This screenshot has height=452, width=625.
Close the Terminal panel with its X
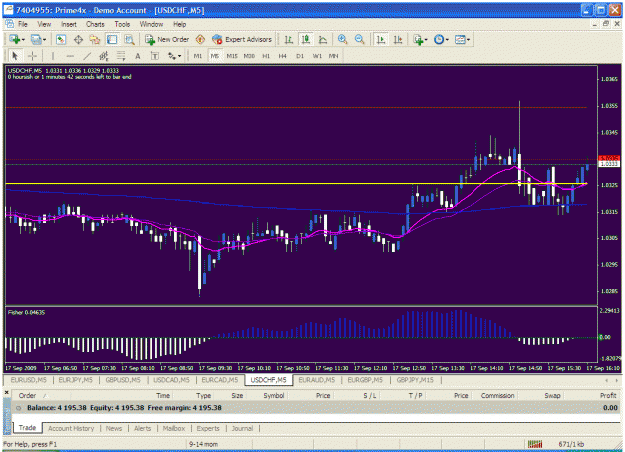coord(7,393)
